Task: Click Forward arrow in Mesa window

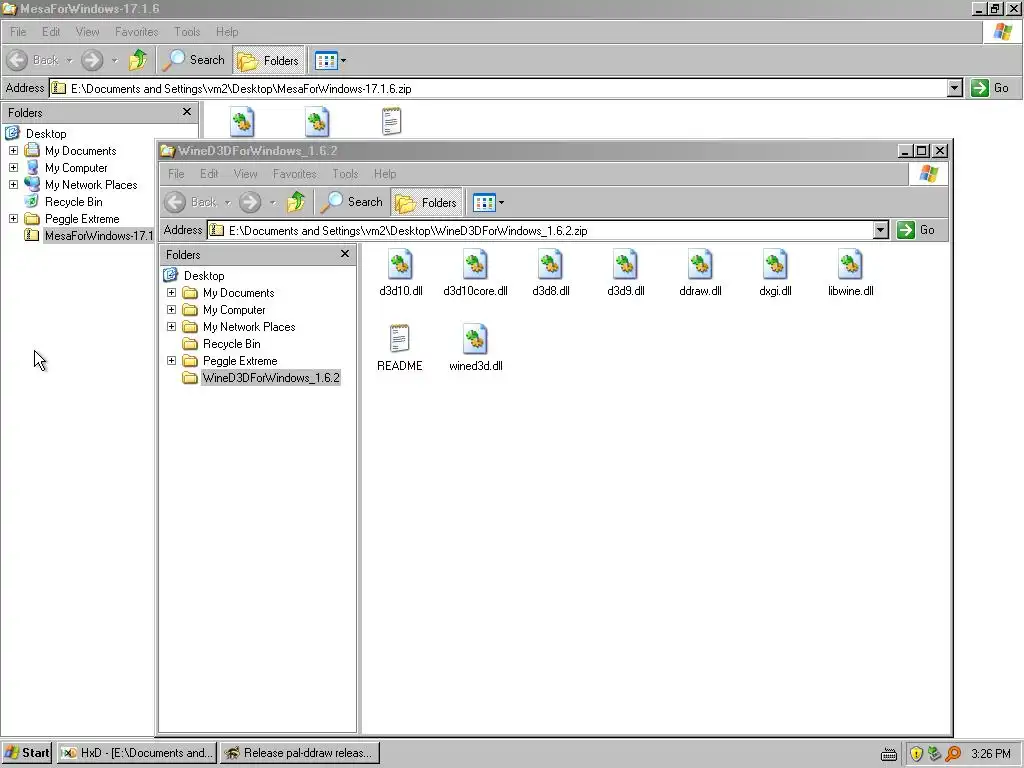Action: pos(92,60)
